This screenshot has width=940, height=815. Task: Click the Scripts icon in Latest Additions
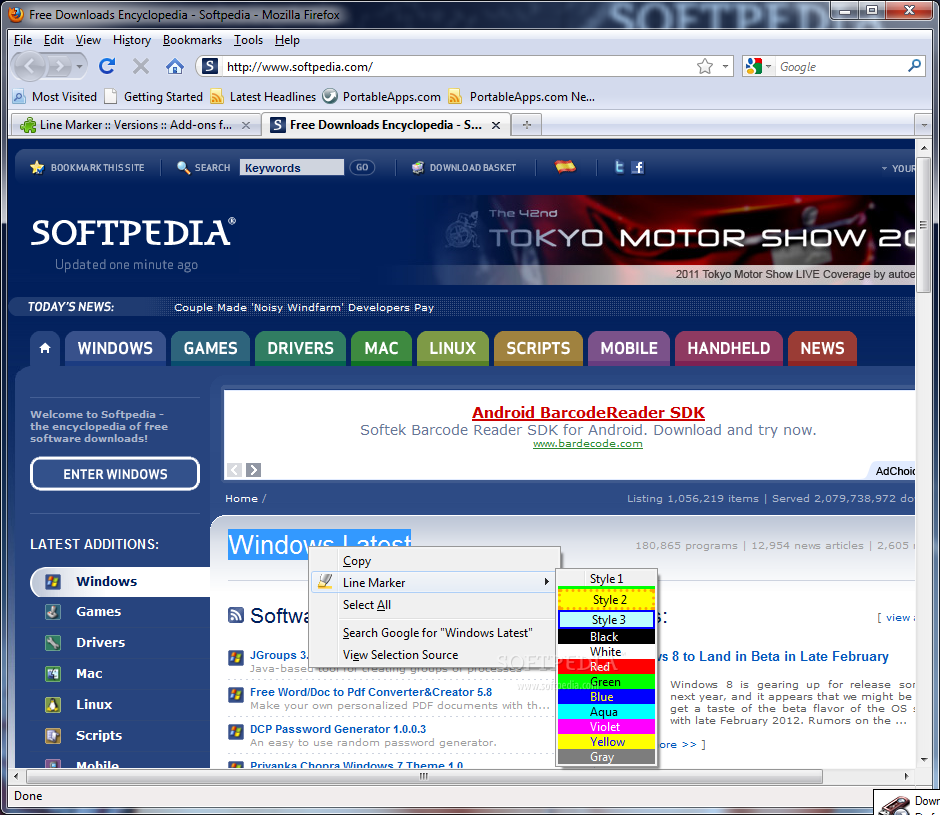click(x=53, y=736)
